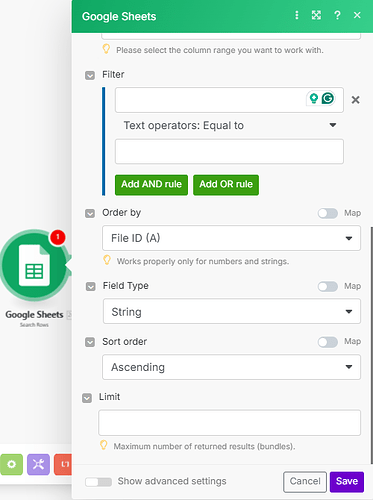
Task: Open the red flow control button
Action: (63, 464)
